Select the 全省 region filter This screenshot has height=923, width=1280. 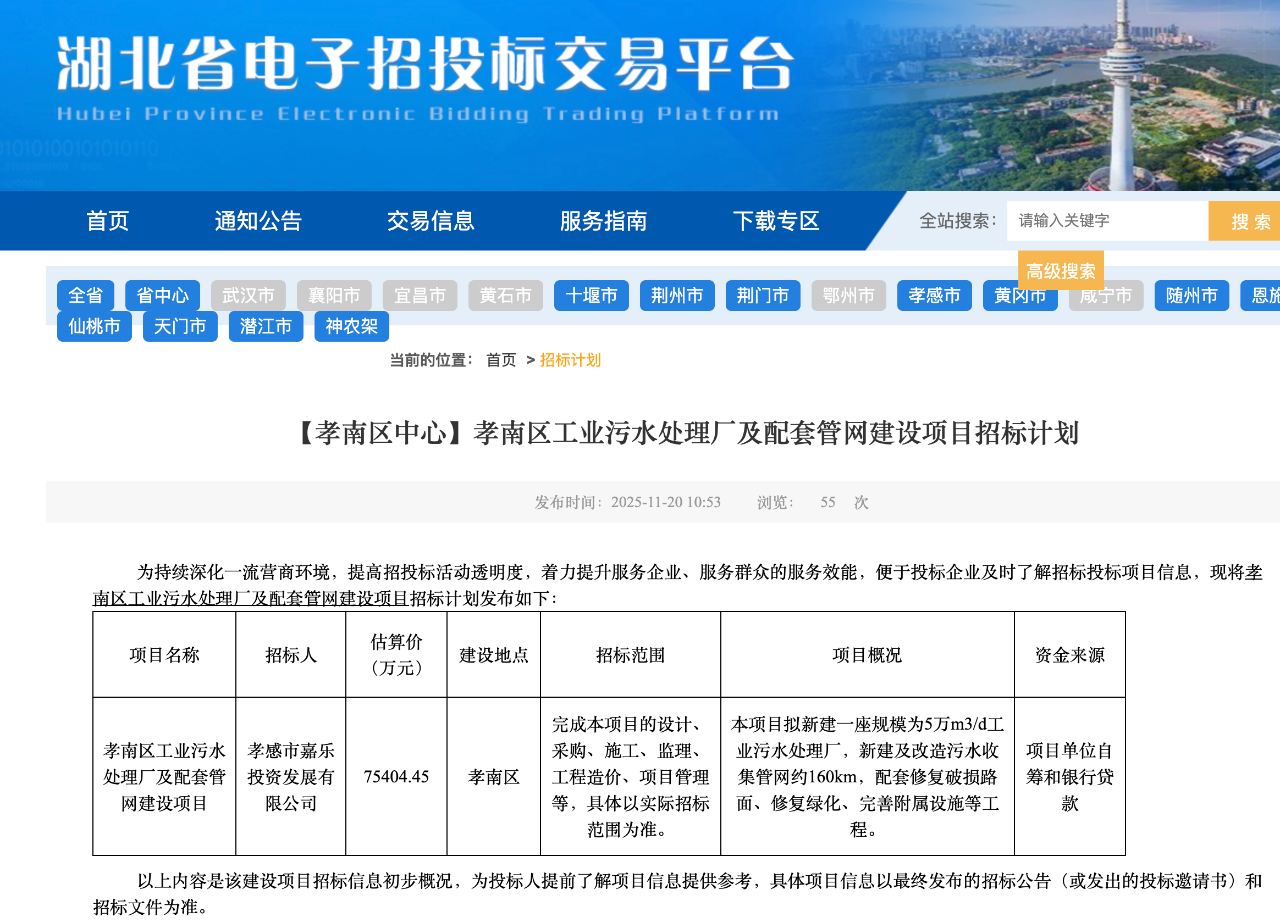[x=86, y=296]
